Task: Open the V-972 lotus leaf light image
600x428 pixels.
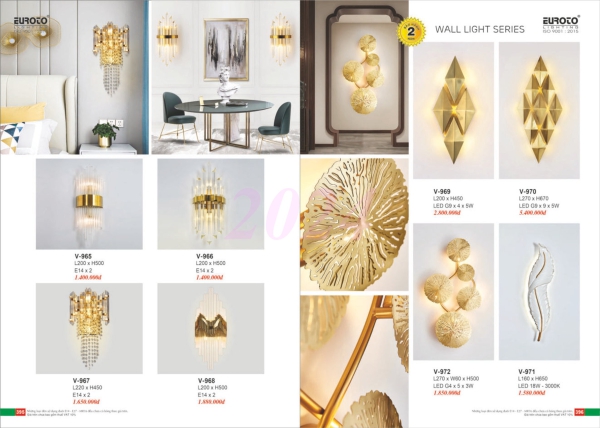Action: point(453,291)
